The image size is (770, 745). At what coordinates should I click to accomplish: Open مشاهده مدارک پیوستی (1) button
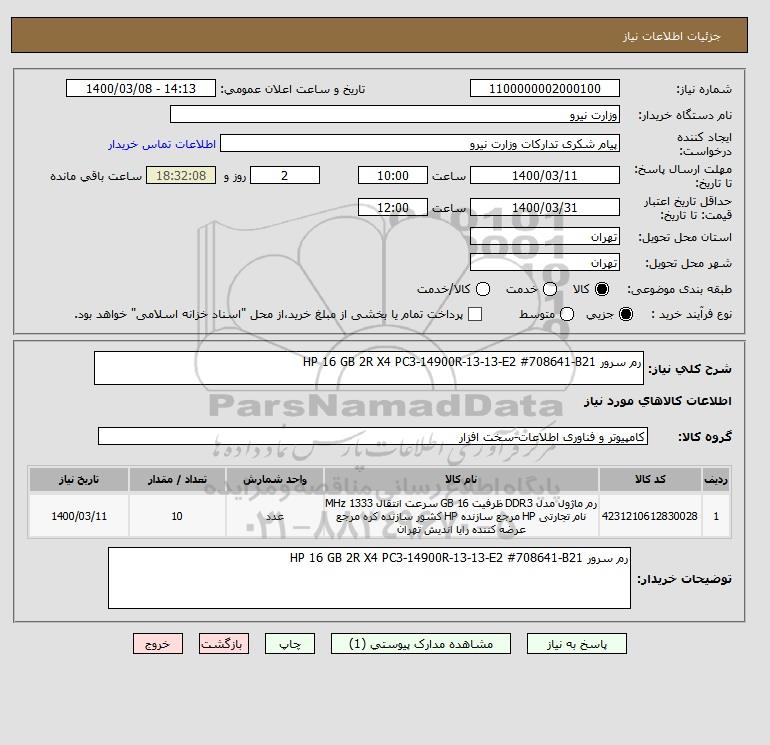[421, 643]
